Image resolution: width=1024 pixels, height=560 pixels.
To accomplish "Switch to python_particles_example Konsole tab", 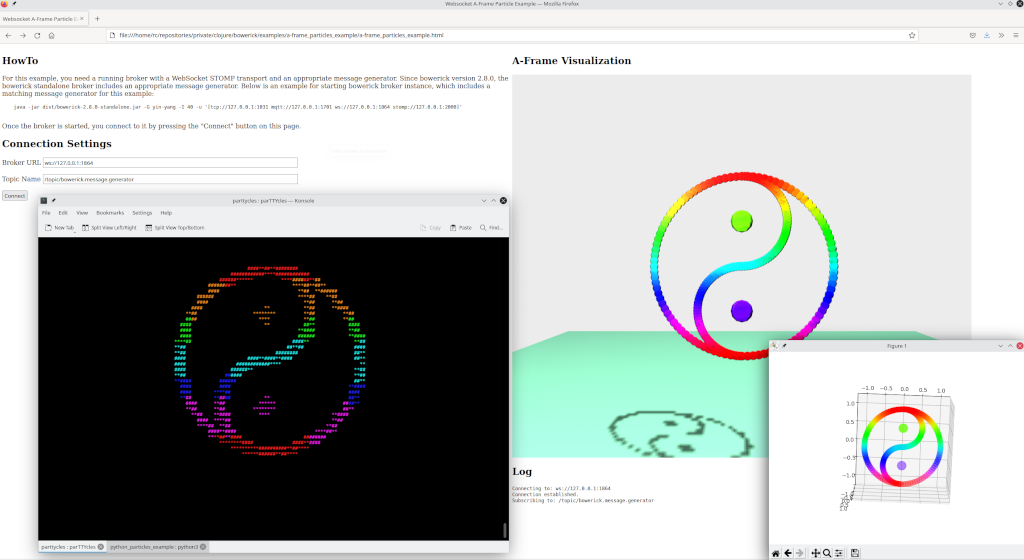I will (x=154, y=547).
